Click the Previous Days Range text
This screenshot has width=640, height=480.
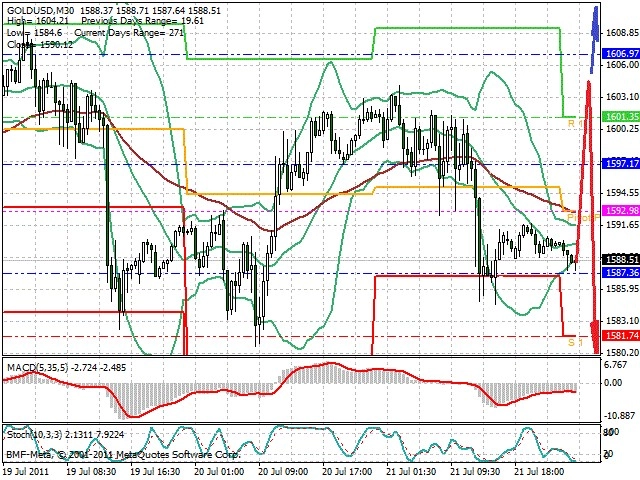[x=142, y=21]
